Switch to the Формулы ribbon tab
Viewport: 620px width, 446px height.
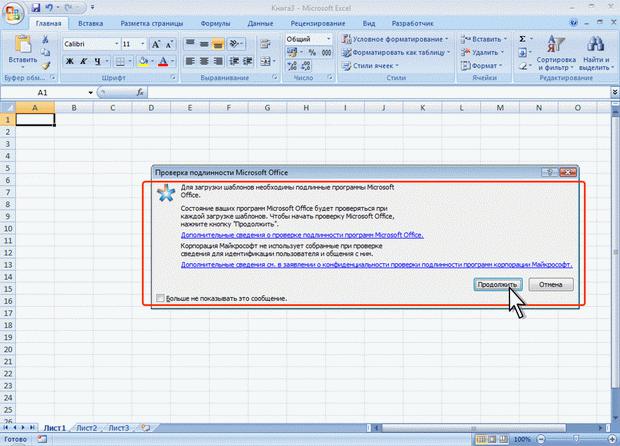click(x=215, y=23)
